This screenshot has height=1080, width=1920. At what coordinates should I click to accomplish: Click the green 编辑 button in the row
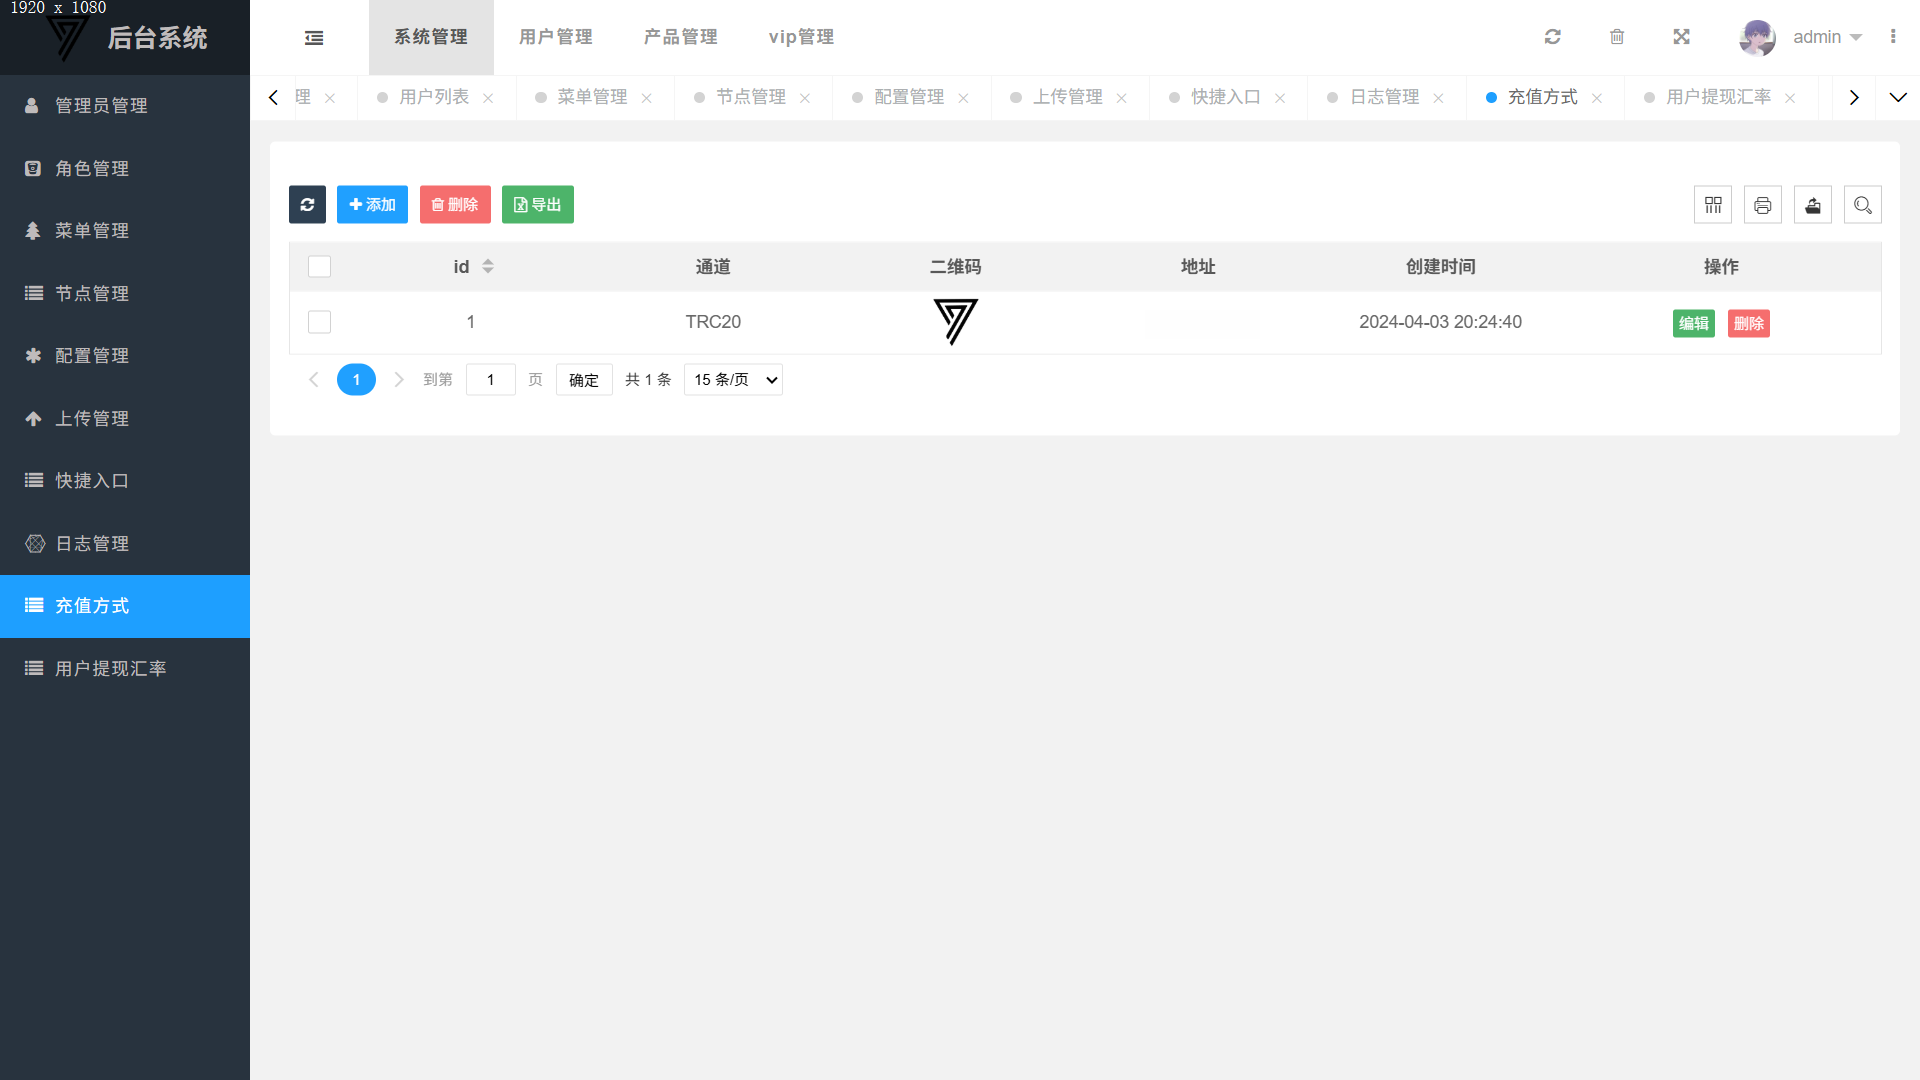click(1693, 323)
